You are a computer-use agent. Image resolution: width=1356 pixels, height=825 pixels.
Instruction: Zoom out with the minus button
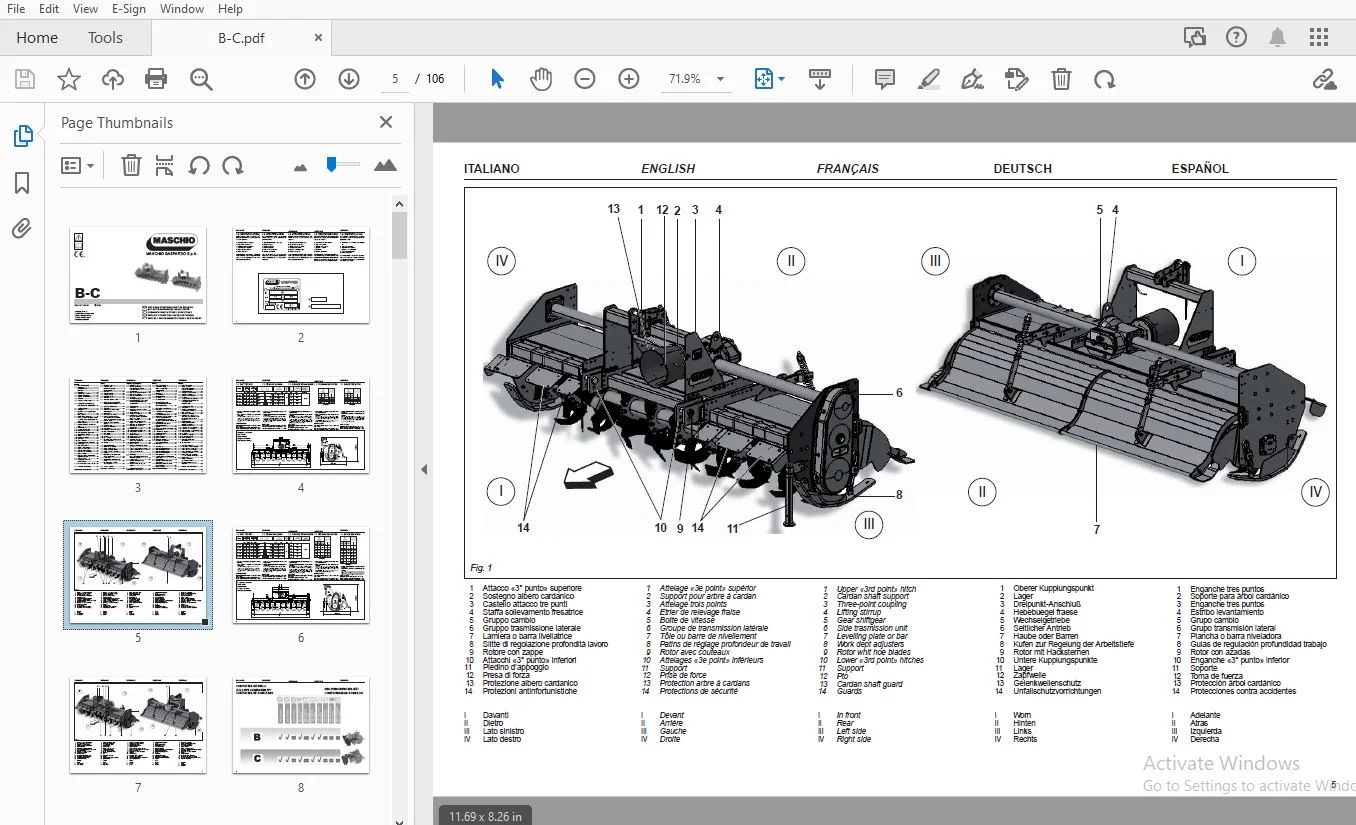point(585,79)
